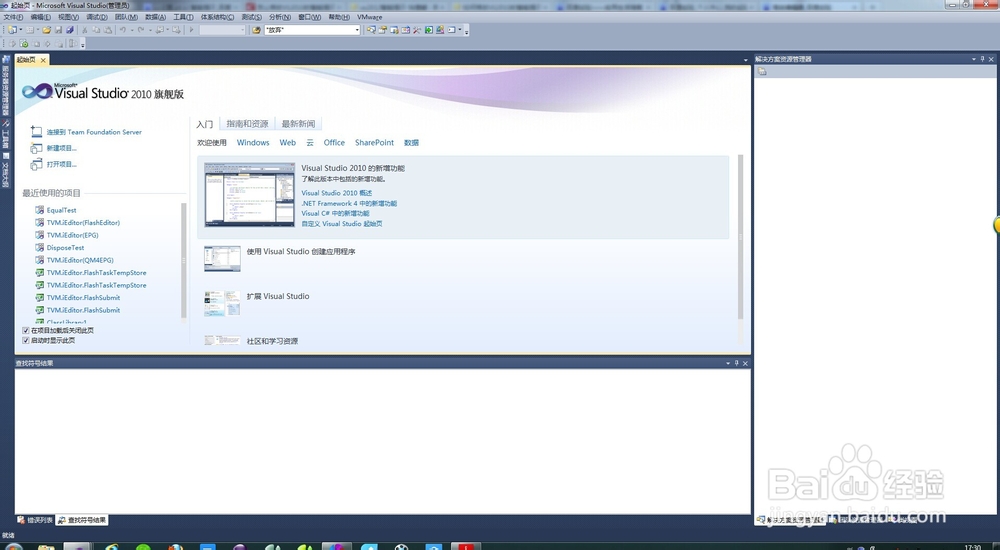
Task: Click the icon beside 新建项目
Action: point(36,148)
